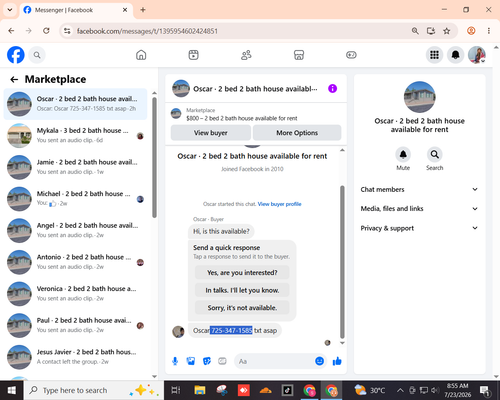Reload the page with refresh icon
500x400 pixels.
click(x=46, y=31)
